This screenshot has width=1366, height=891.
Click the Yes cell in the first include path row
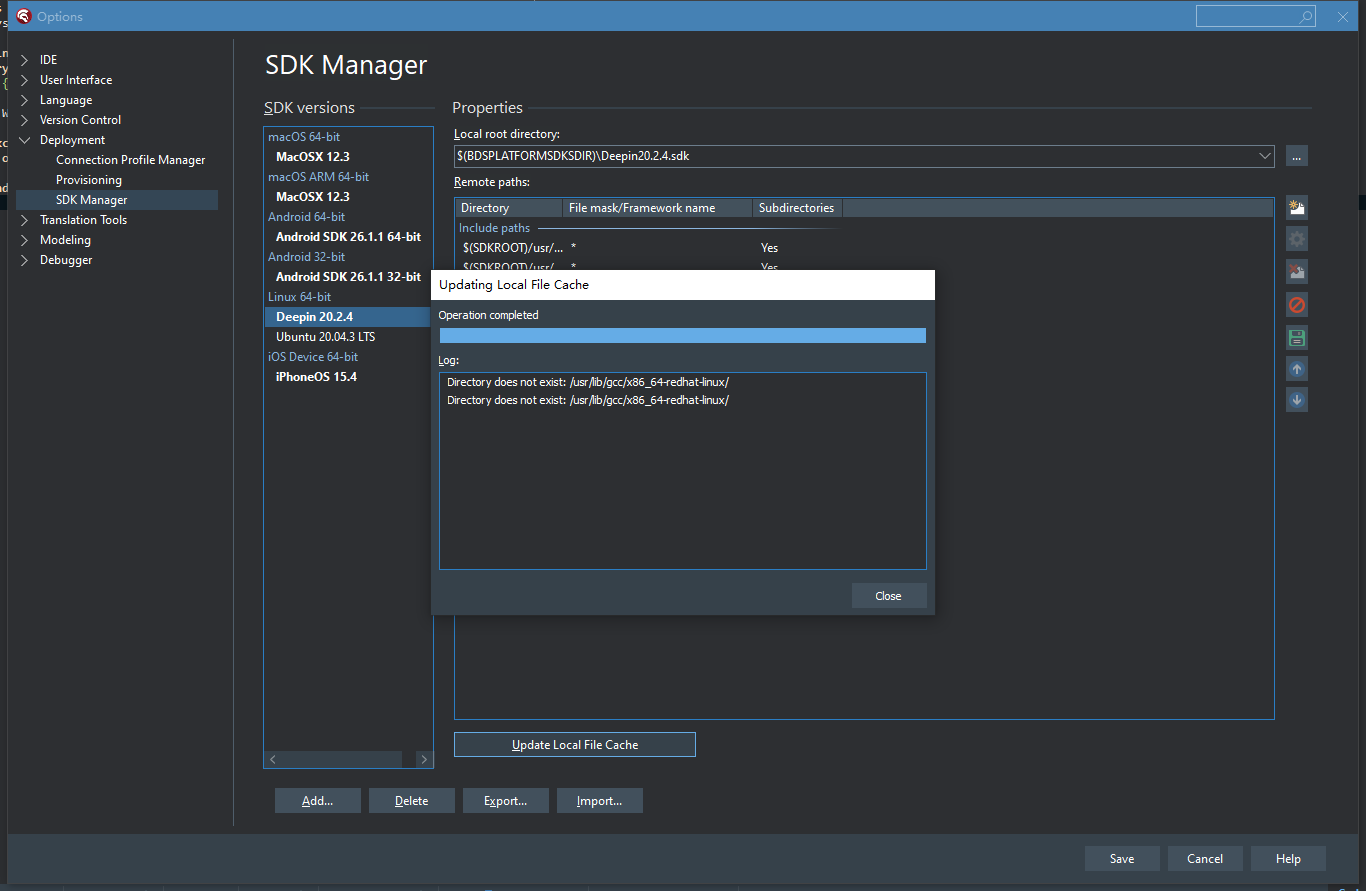tap(769, 248)
